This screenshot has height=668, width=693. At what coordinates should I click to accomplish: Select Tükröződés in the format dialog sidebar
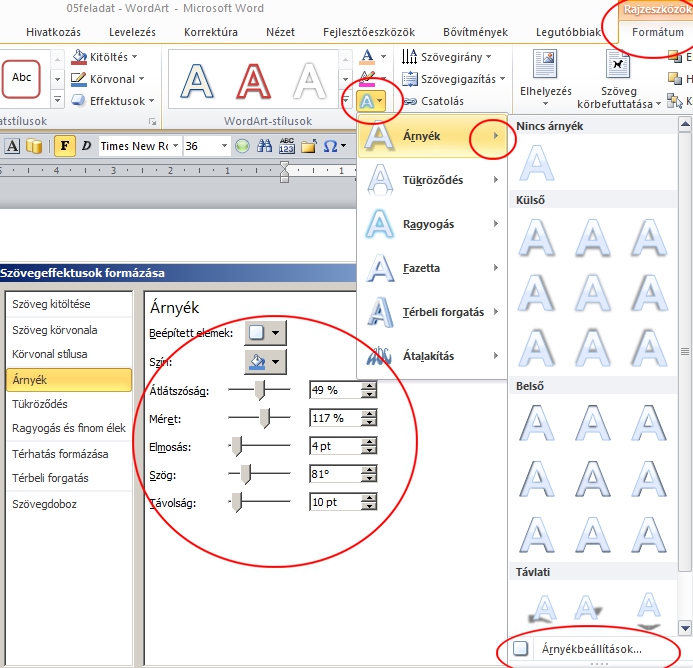click(40, 404)
